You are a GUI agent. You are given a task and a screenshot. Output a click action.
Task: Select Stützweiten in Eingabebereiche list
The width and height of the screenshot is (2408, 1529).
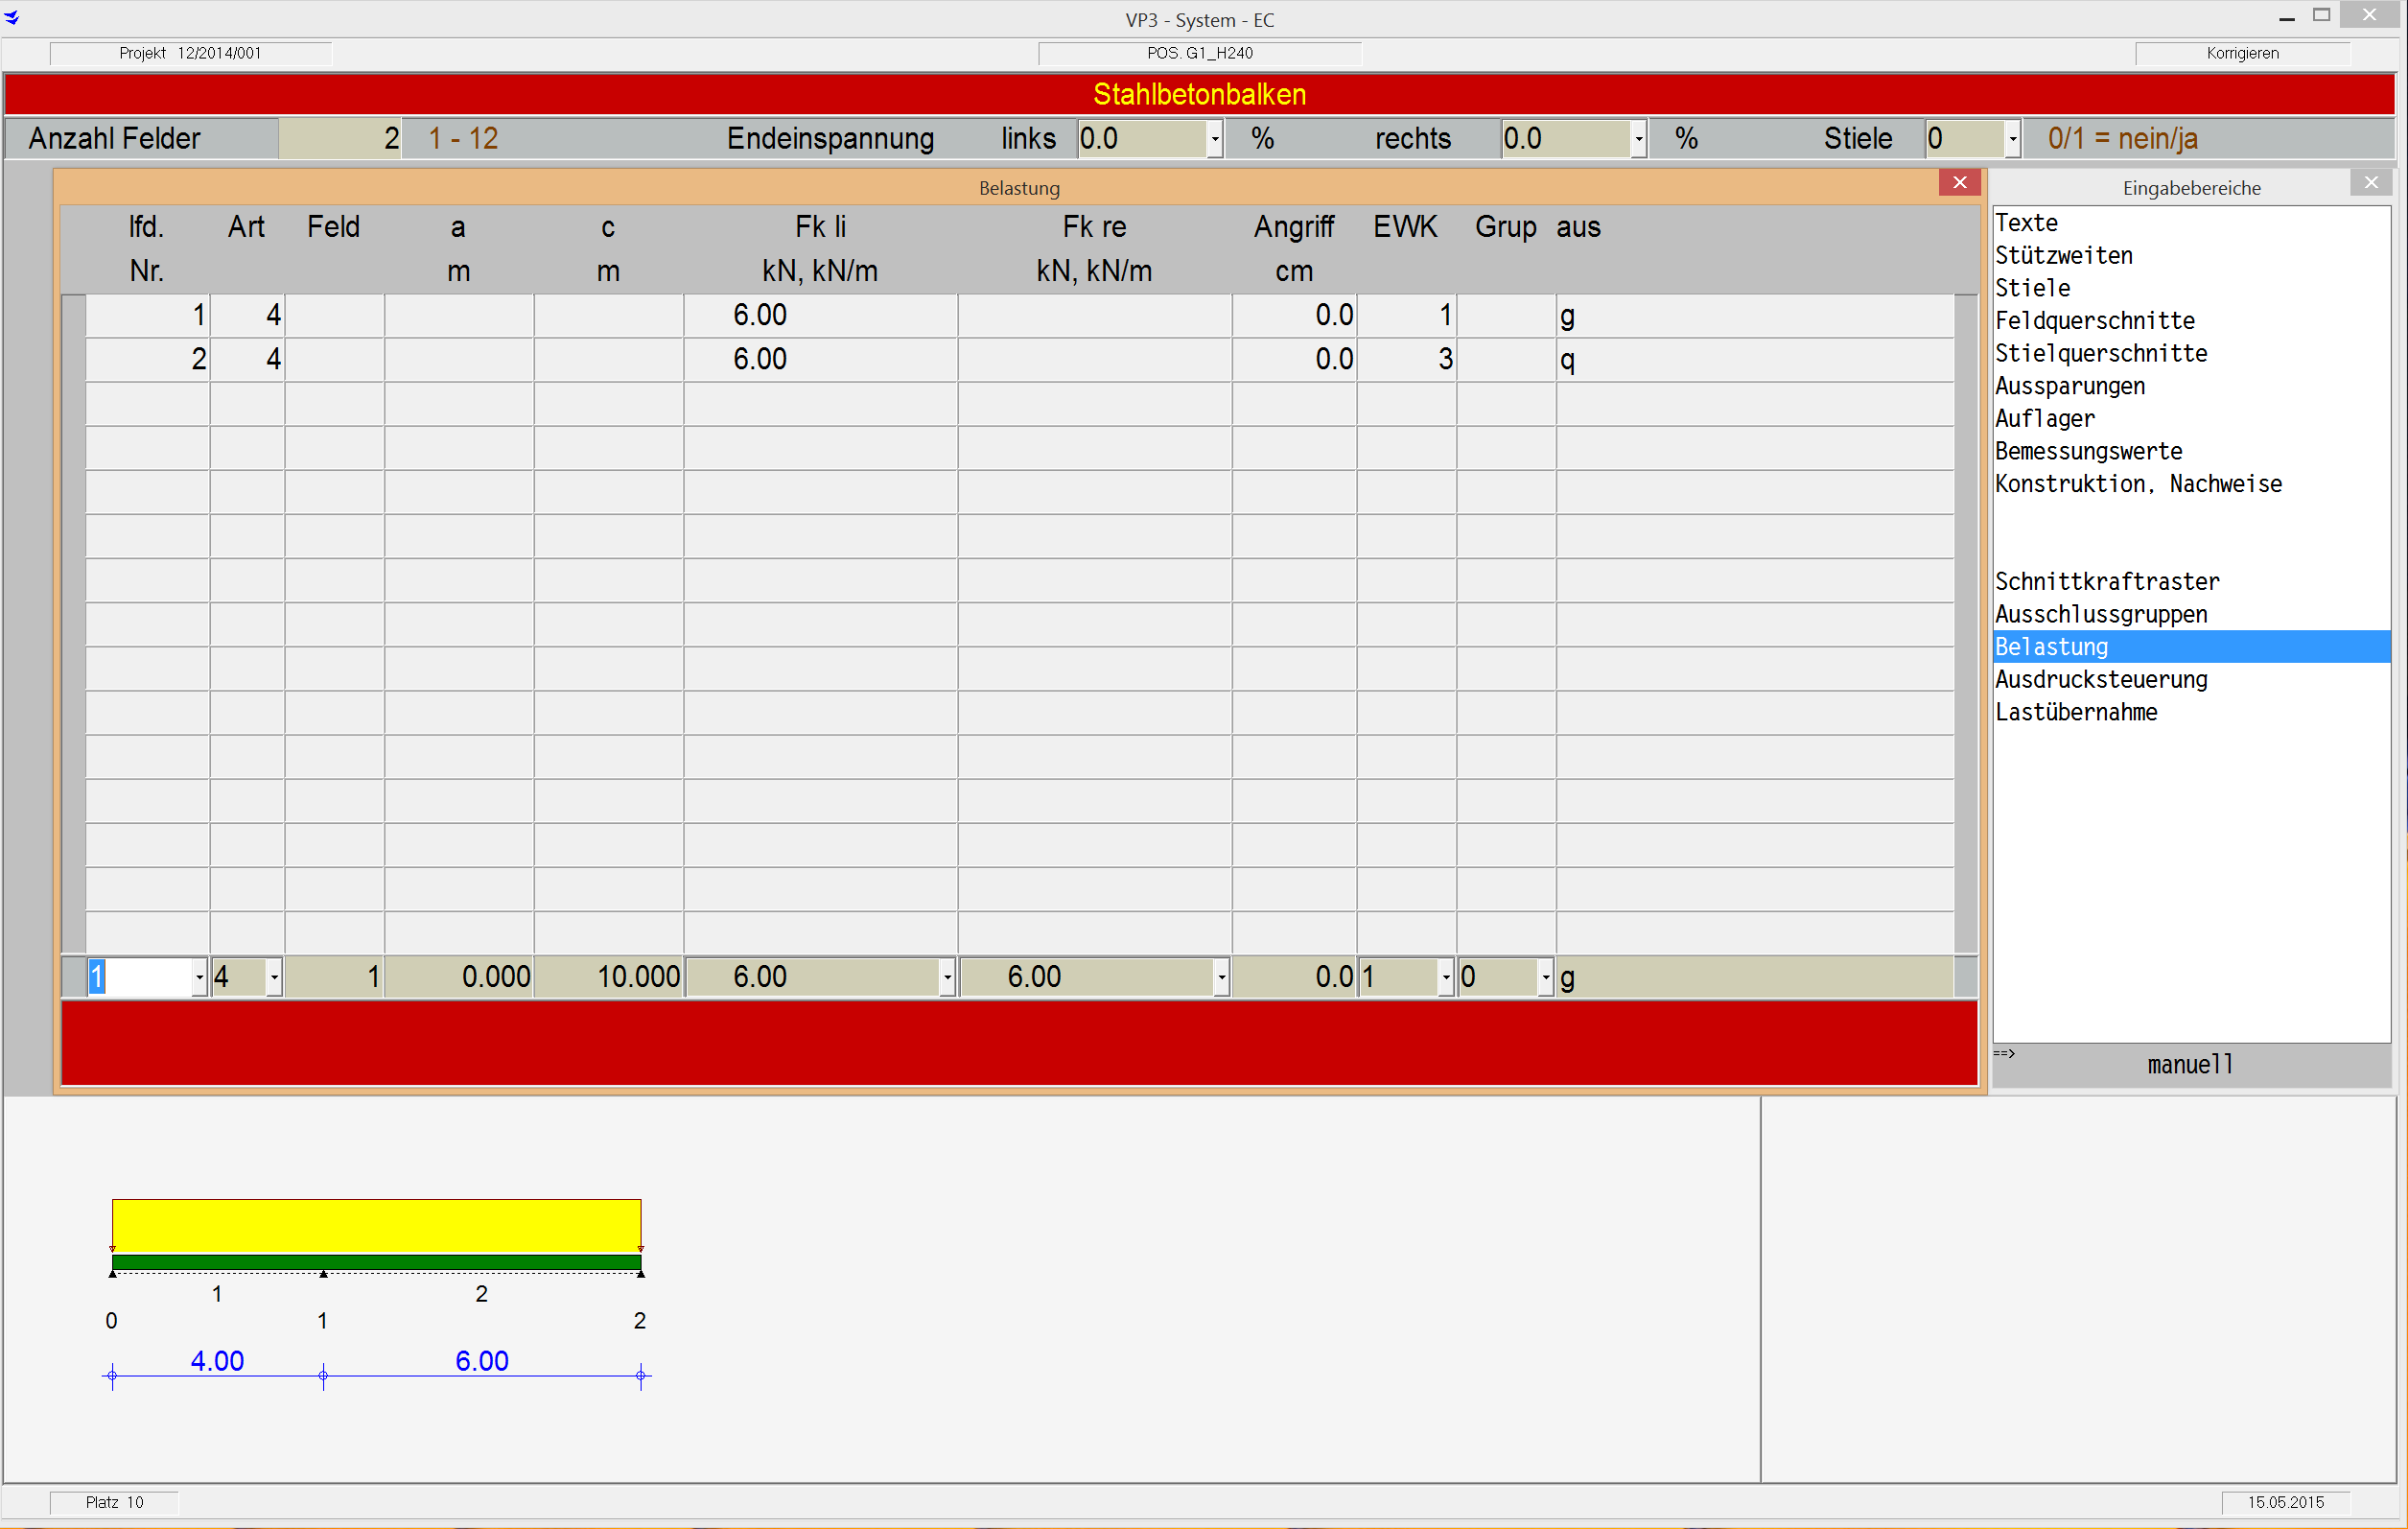[2063, 256]
